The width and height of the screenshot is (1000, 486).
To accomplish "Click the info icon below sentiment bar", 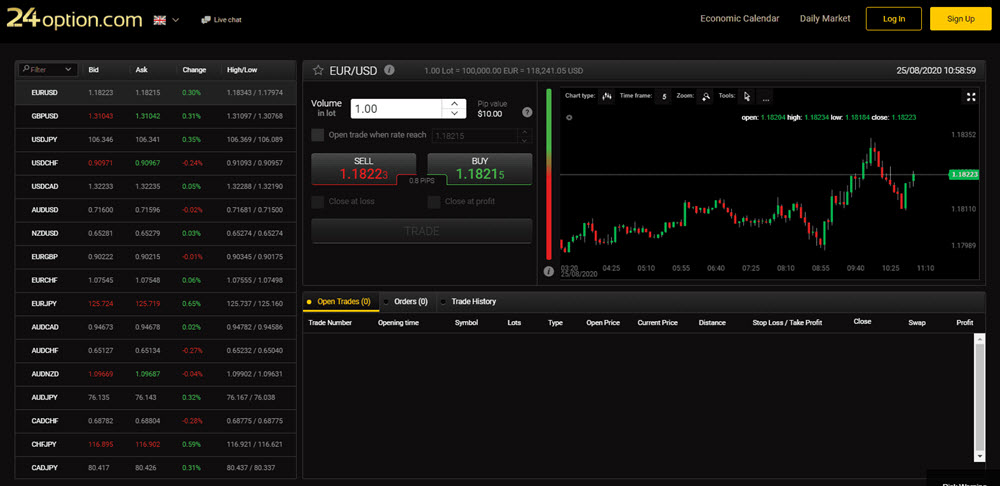I will click(x=548, y=271).
